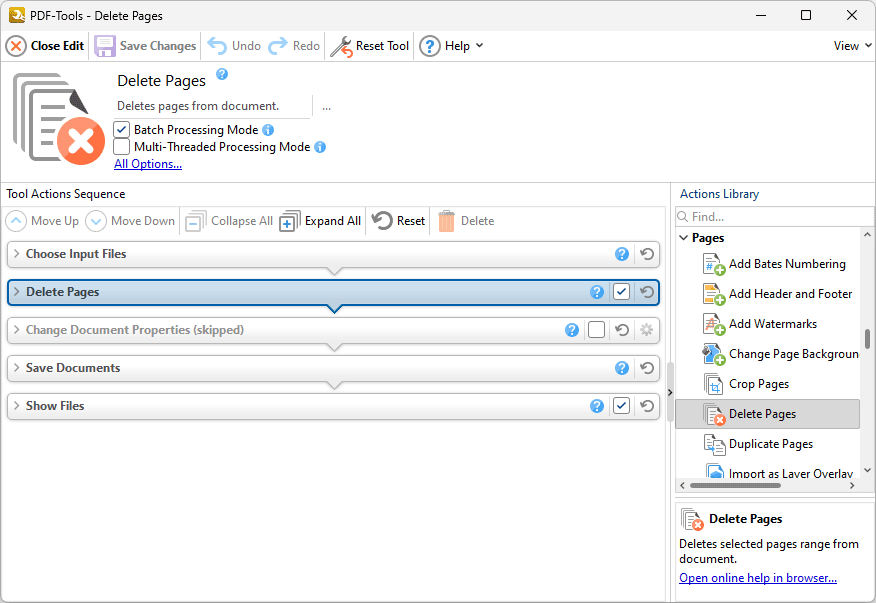The width and height of the screenshot is (876, 603).
Task: Select Delete Pages in Actions Library
Action: [768, 414]
